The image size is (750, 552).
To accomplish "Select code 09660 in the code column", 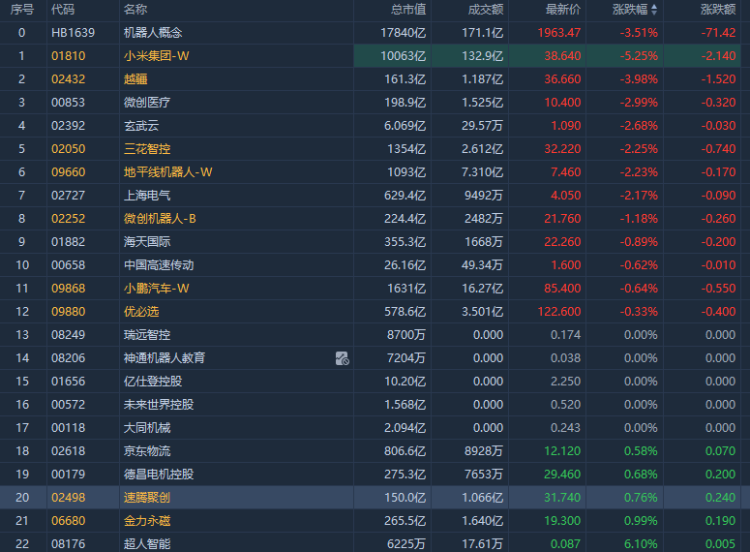I will pos(68,171).
